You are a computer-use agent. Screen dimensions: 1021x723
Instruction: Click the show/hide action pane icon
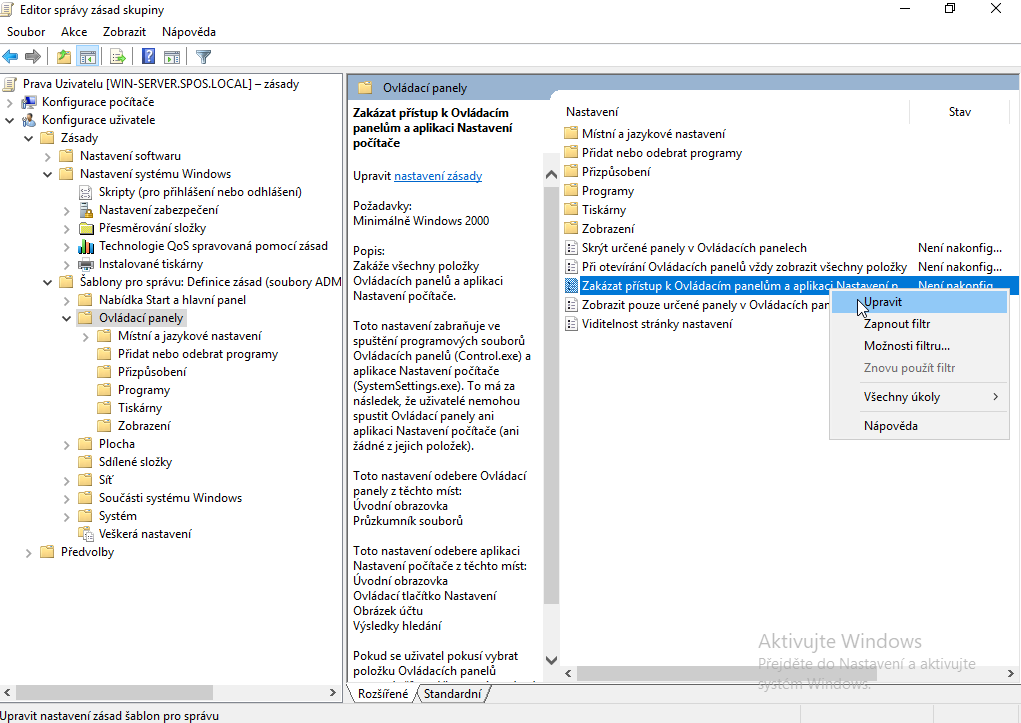(172, 57)
